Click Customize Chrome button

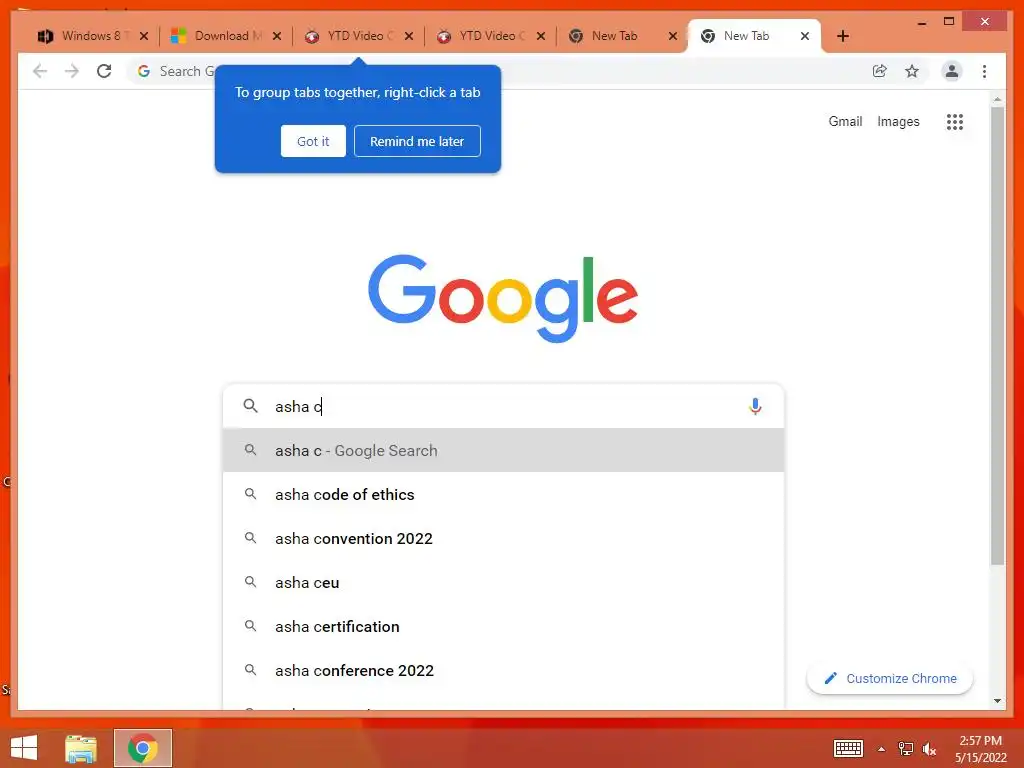(x=889, y=679)
